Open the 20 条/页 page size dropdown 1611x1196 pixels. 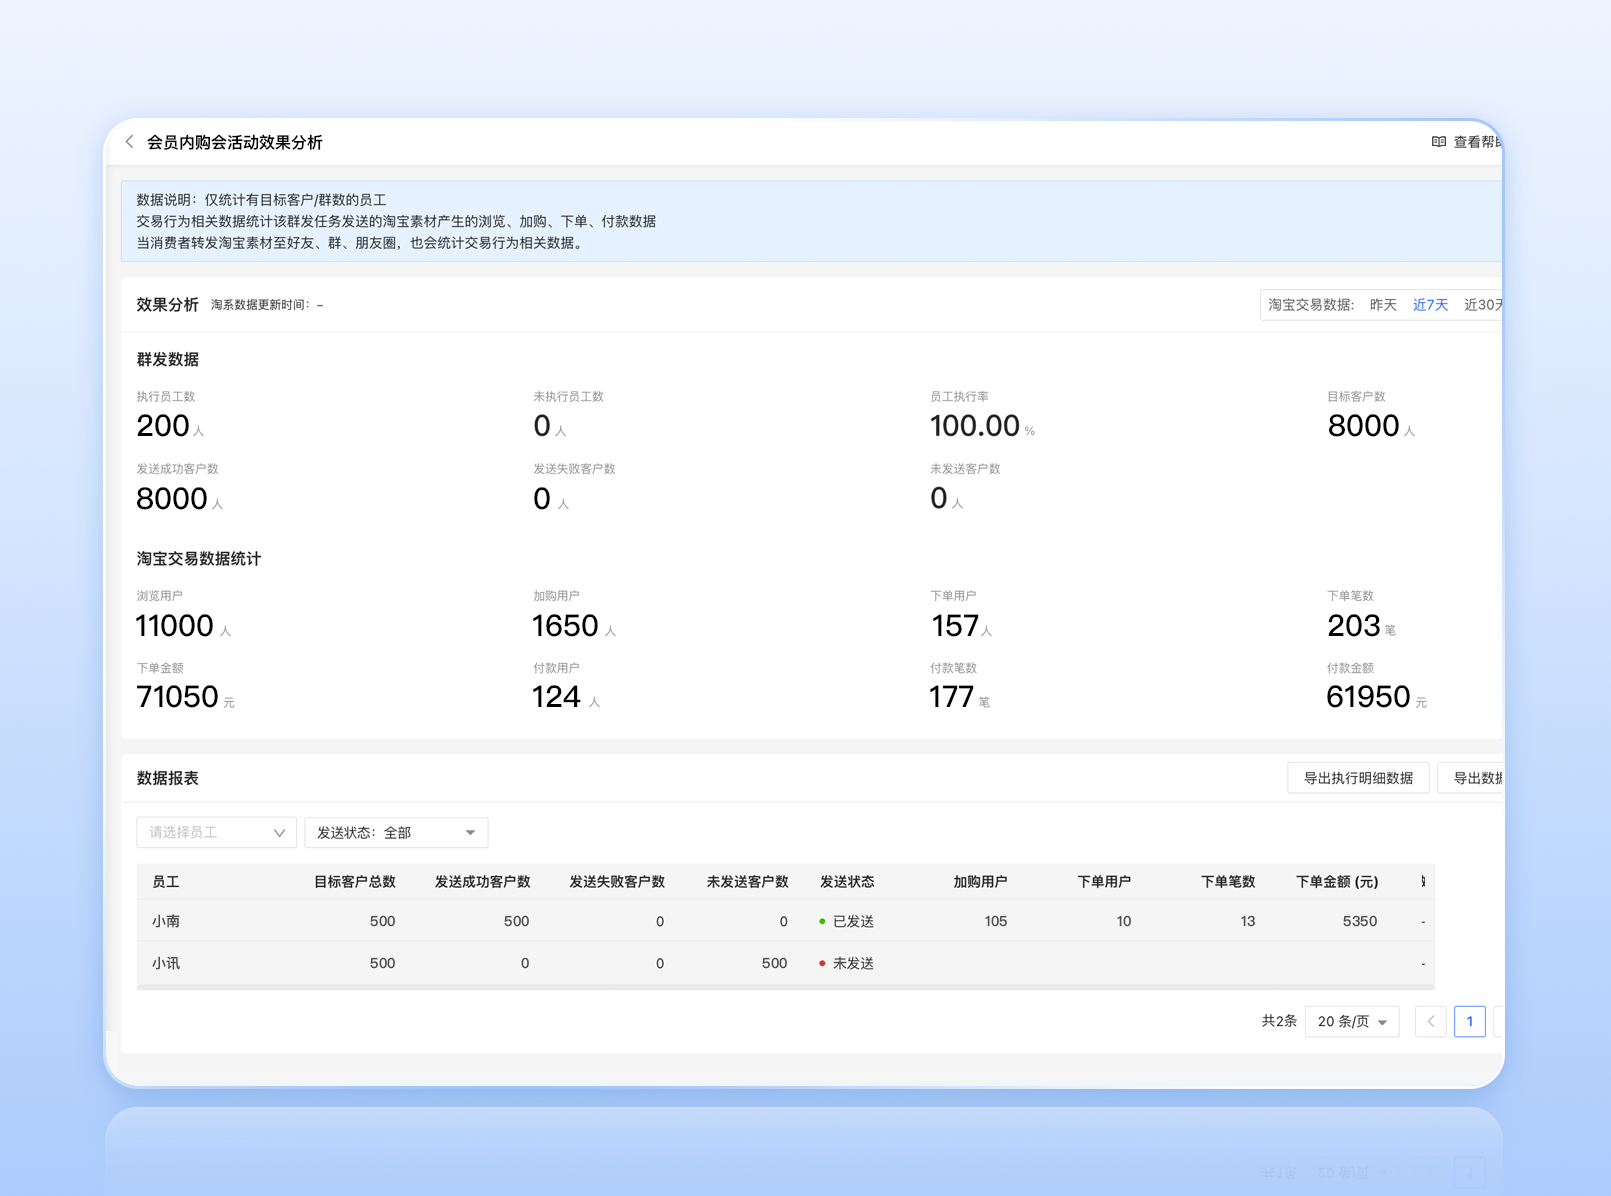[1352, 1021]
